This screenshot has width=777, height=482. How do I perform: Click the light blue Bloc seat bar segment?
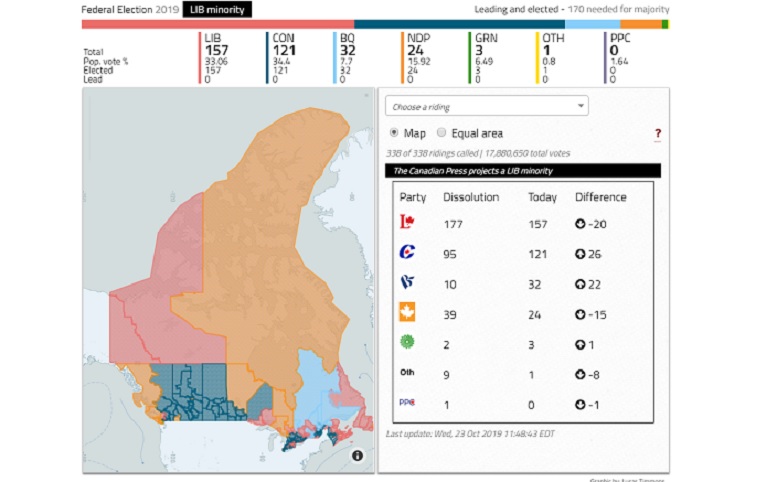pos(593,24)
